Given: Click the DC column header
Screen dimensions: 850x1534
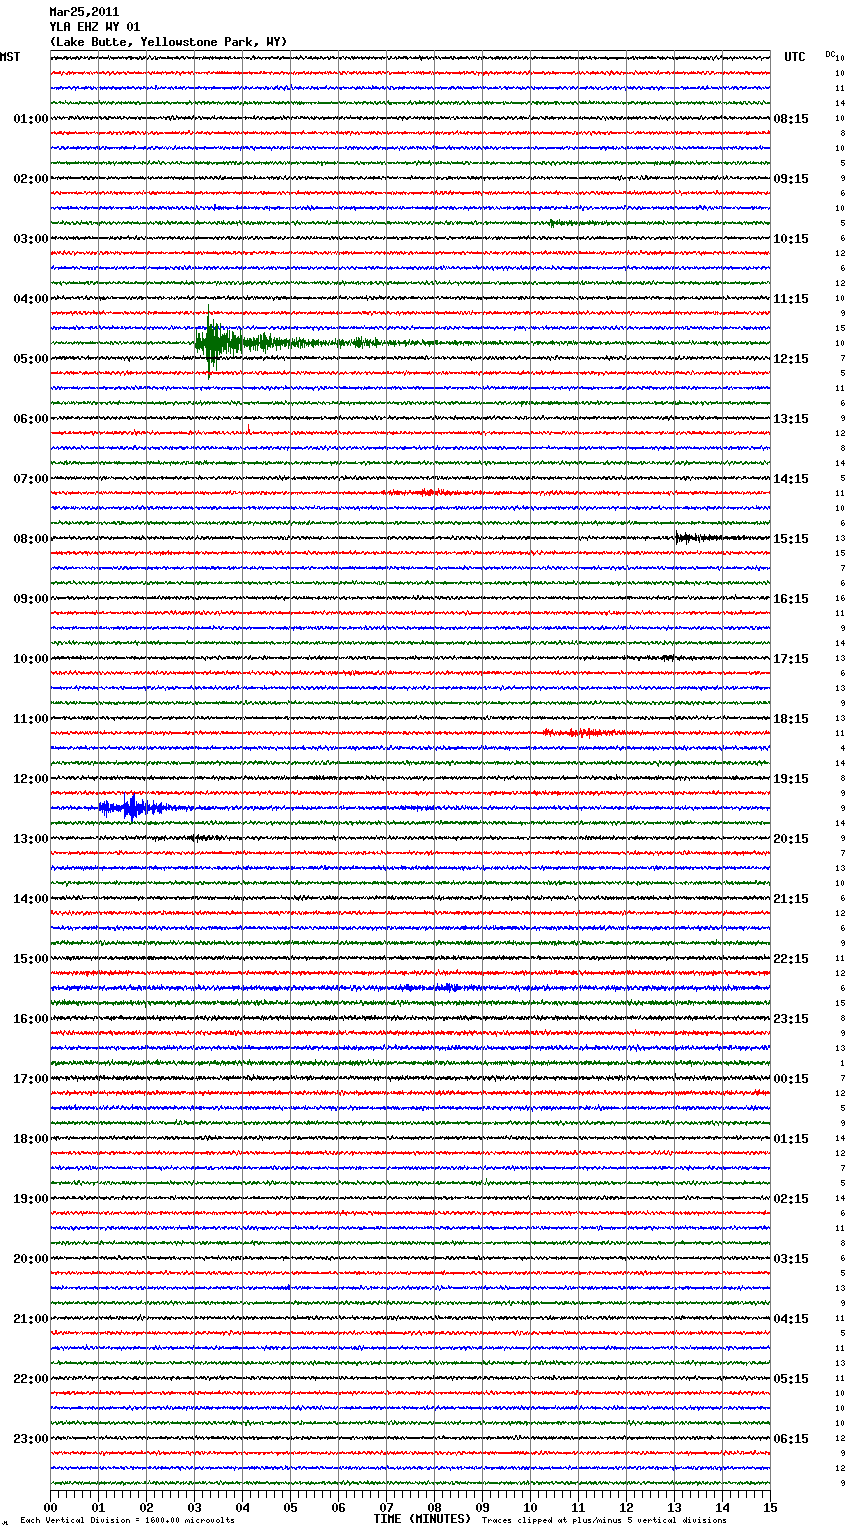Looking at the screenshot, I should coord(830,54).
